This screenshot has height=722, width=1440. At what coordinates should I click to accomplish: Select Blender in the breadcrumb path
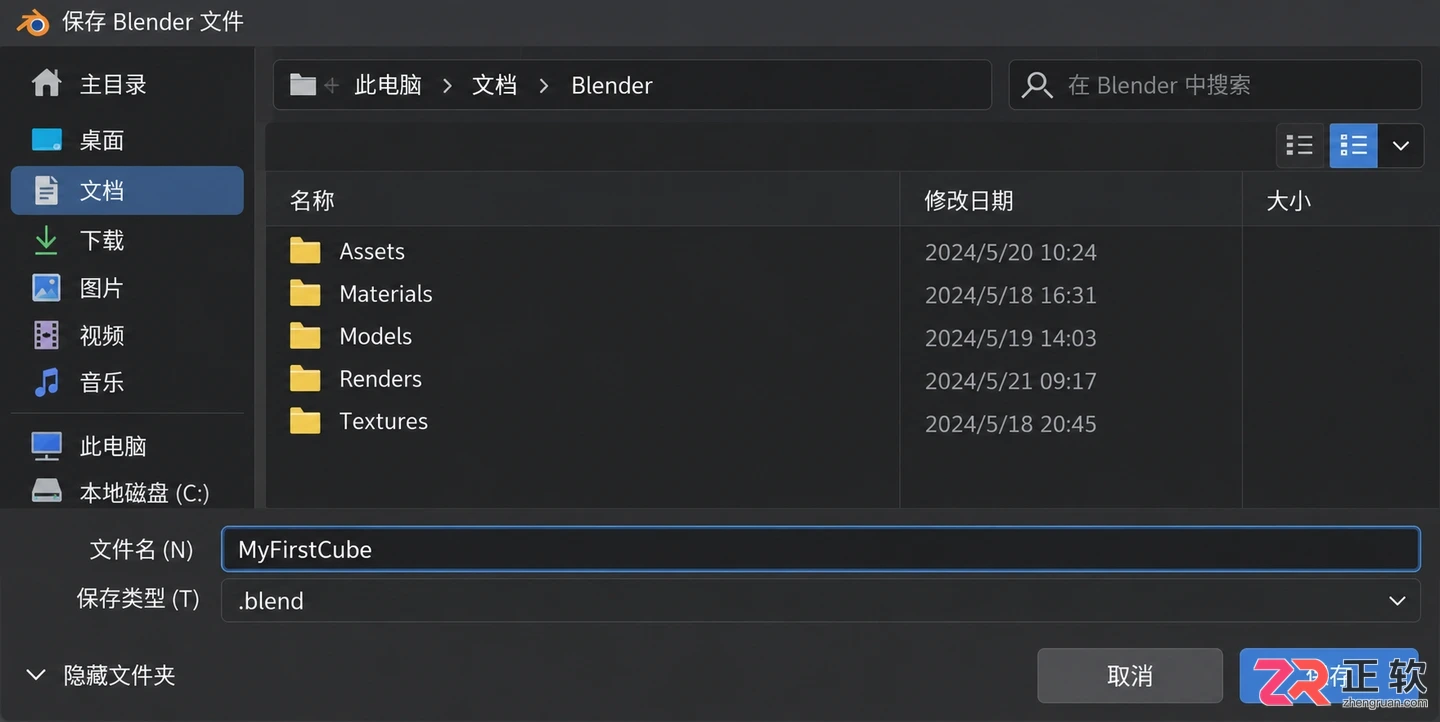612,86
